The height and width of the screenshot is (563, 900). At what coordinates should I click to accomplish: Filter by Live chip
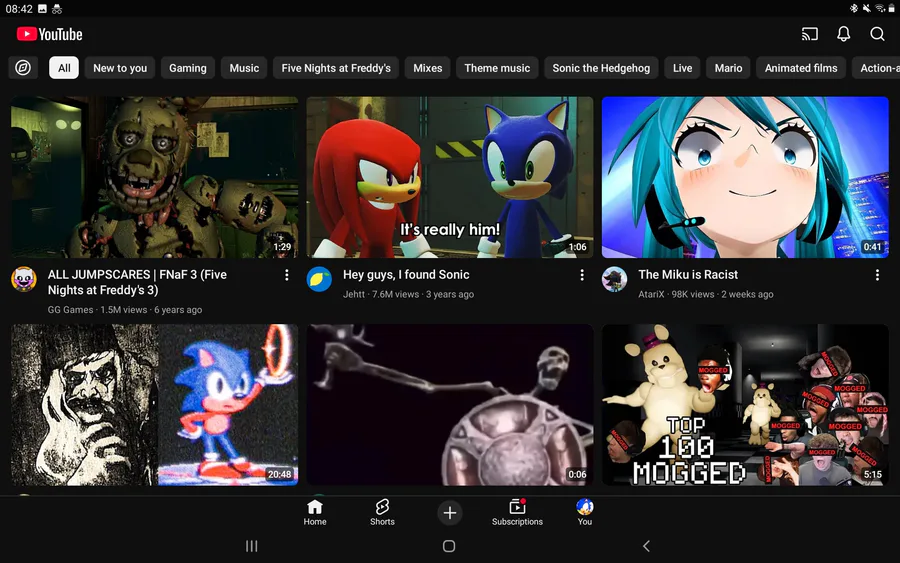682,68
